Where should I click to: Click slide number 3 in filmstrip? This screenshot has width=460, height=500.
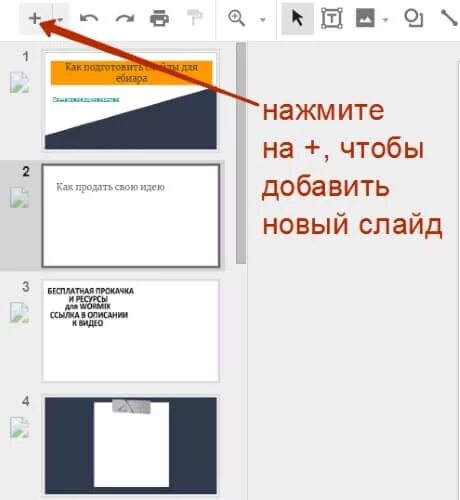pyautogui.click(x=26, y=286)
